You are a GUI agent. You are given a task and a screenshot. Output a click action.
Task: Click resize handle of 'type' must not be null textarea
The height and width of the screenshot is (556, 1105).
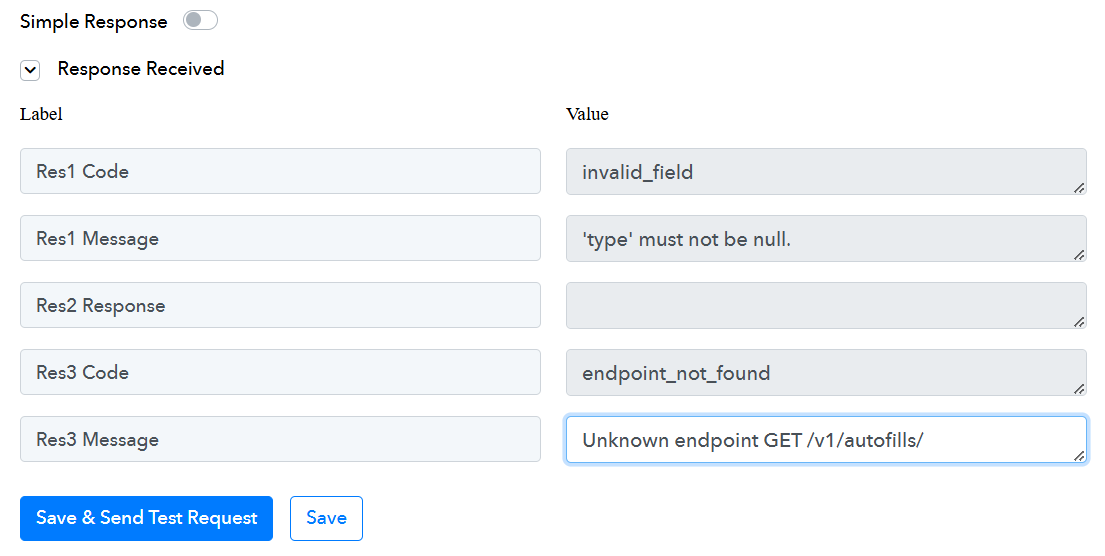coord(1079,254)
